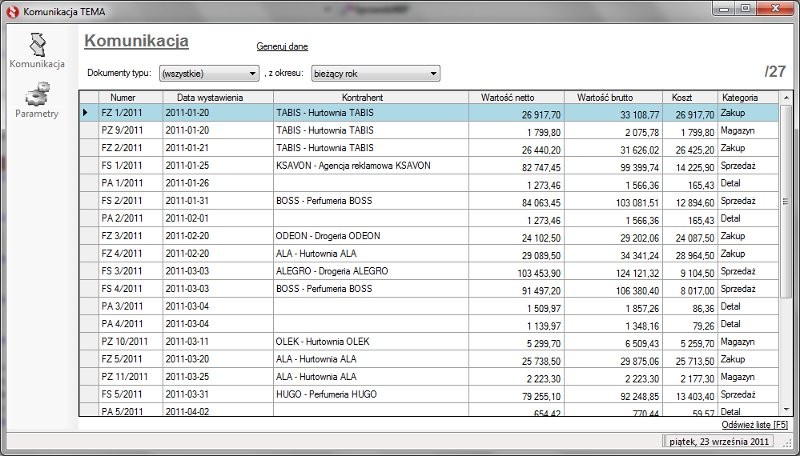Sort by Data wystawienia column header
The image size is (800, 456).
pos(210,98)
